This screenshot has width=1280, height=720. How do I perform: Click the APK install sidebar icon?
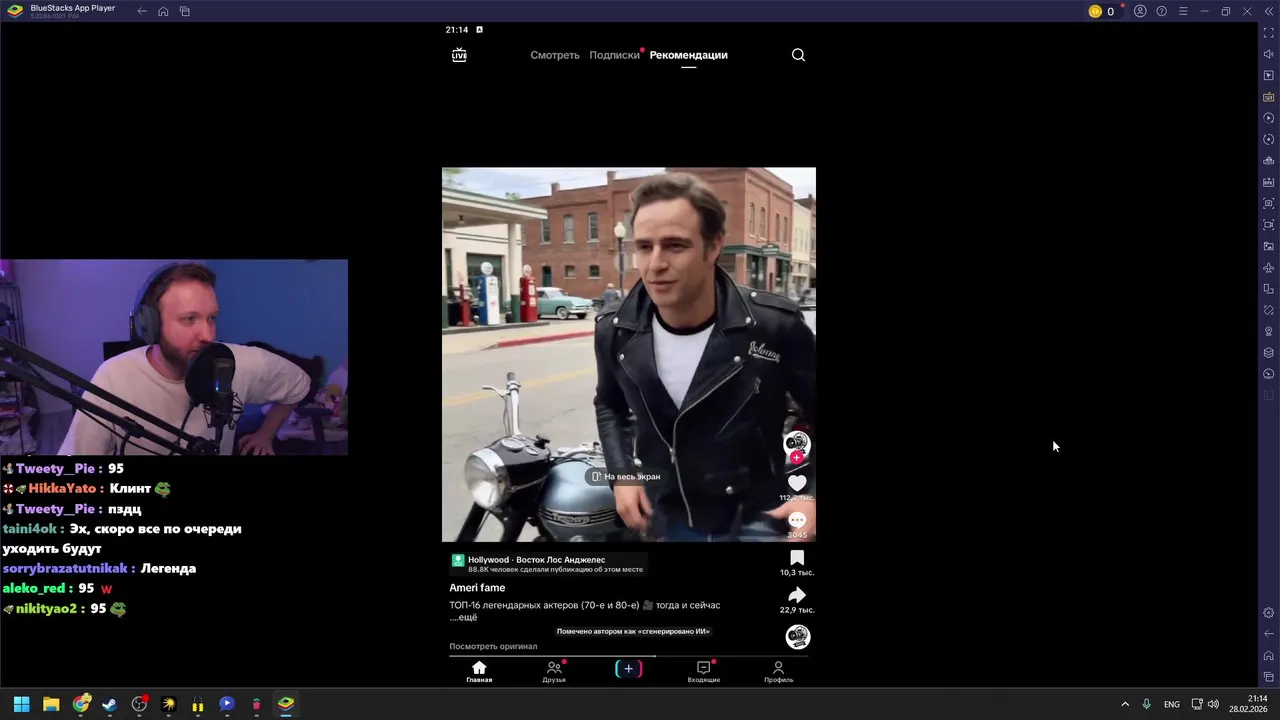pos(1269,182)
